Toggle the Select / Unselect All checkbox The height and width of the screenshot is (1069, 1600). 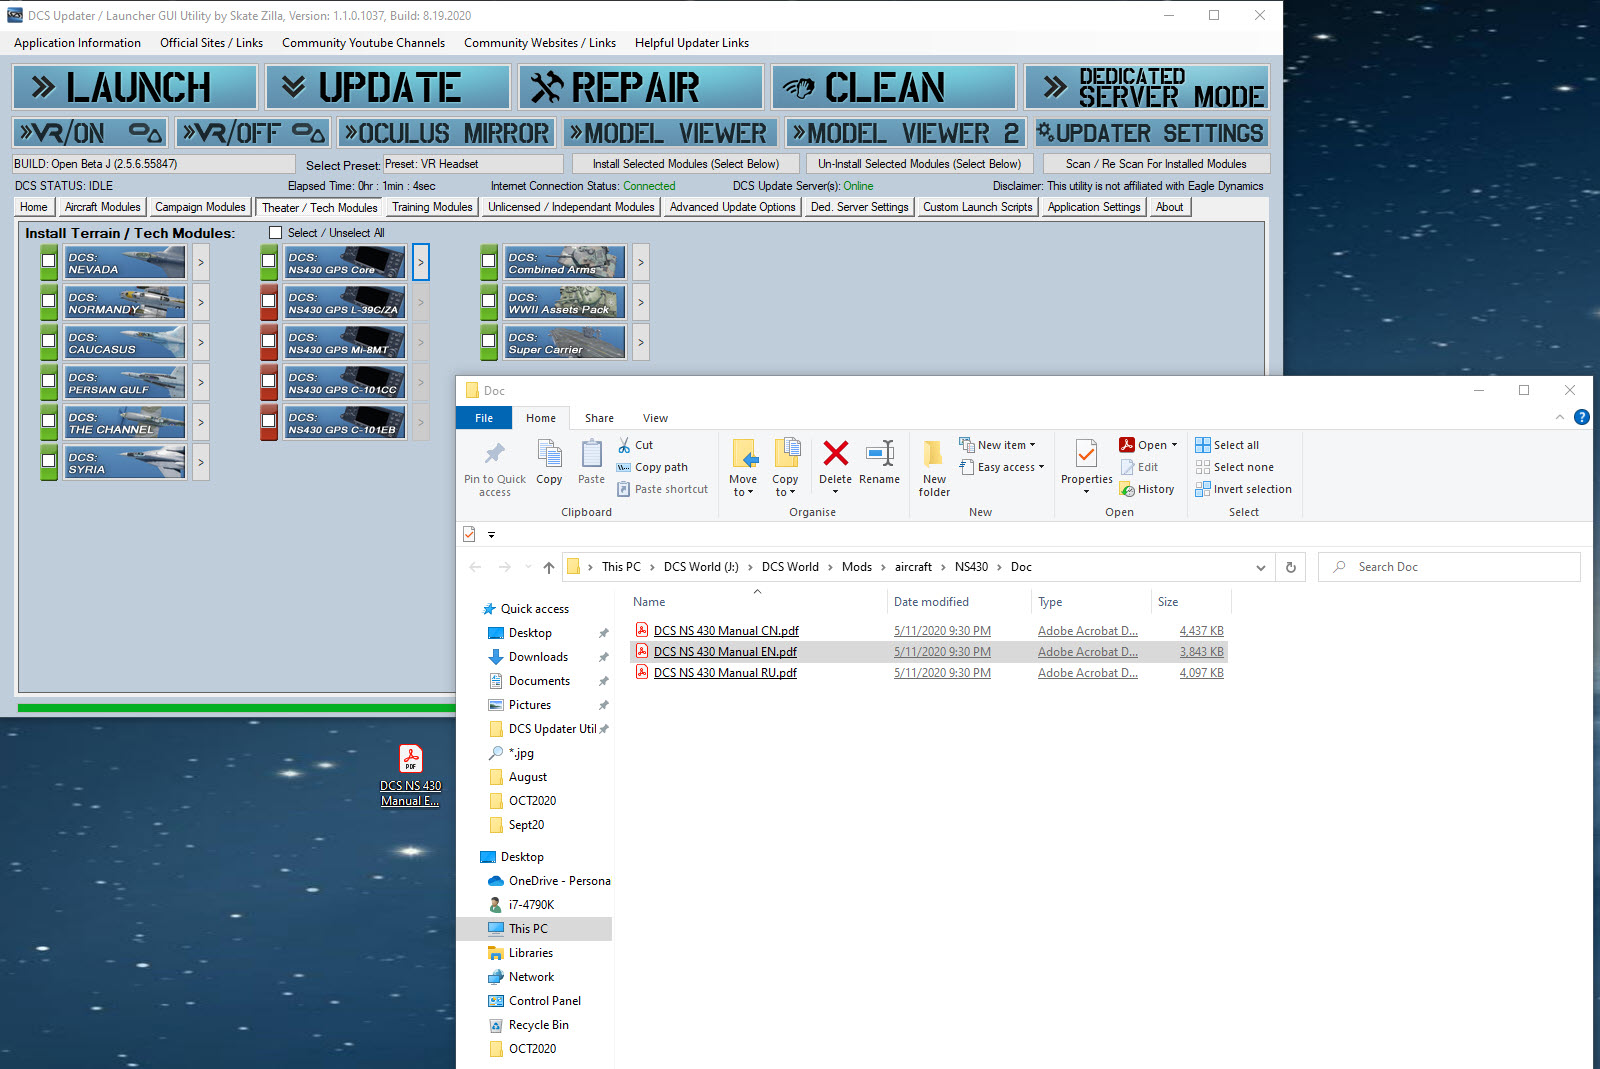pos(276,233)
